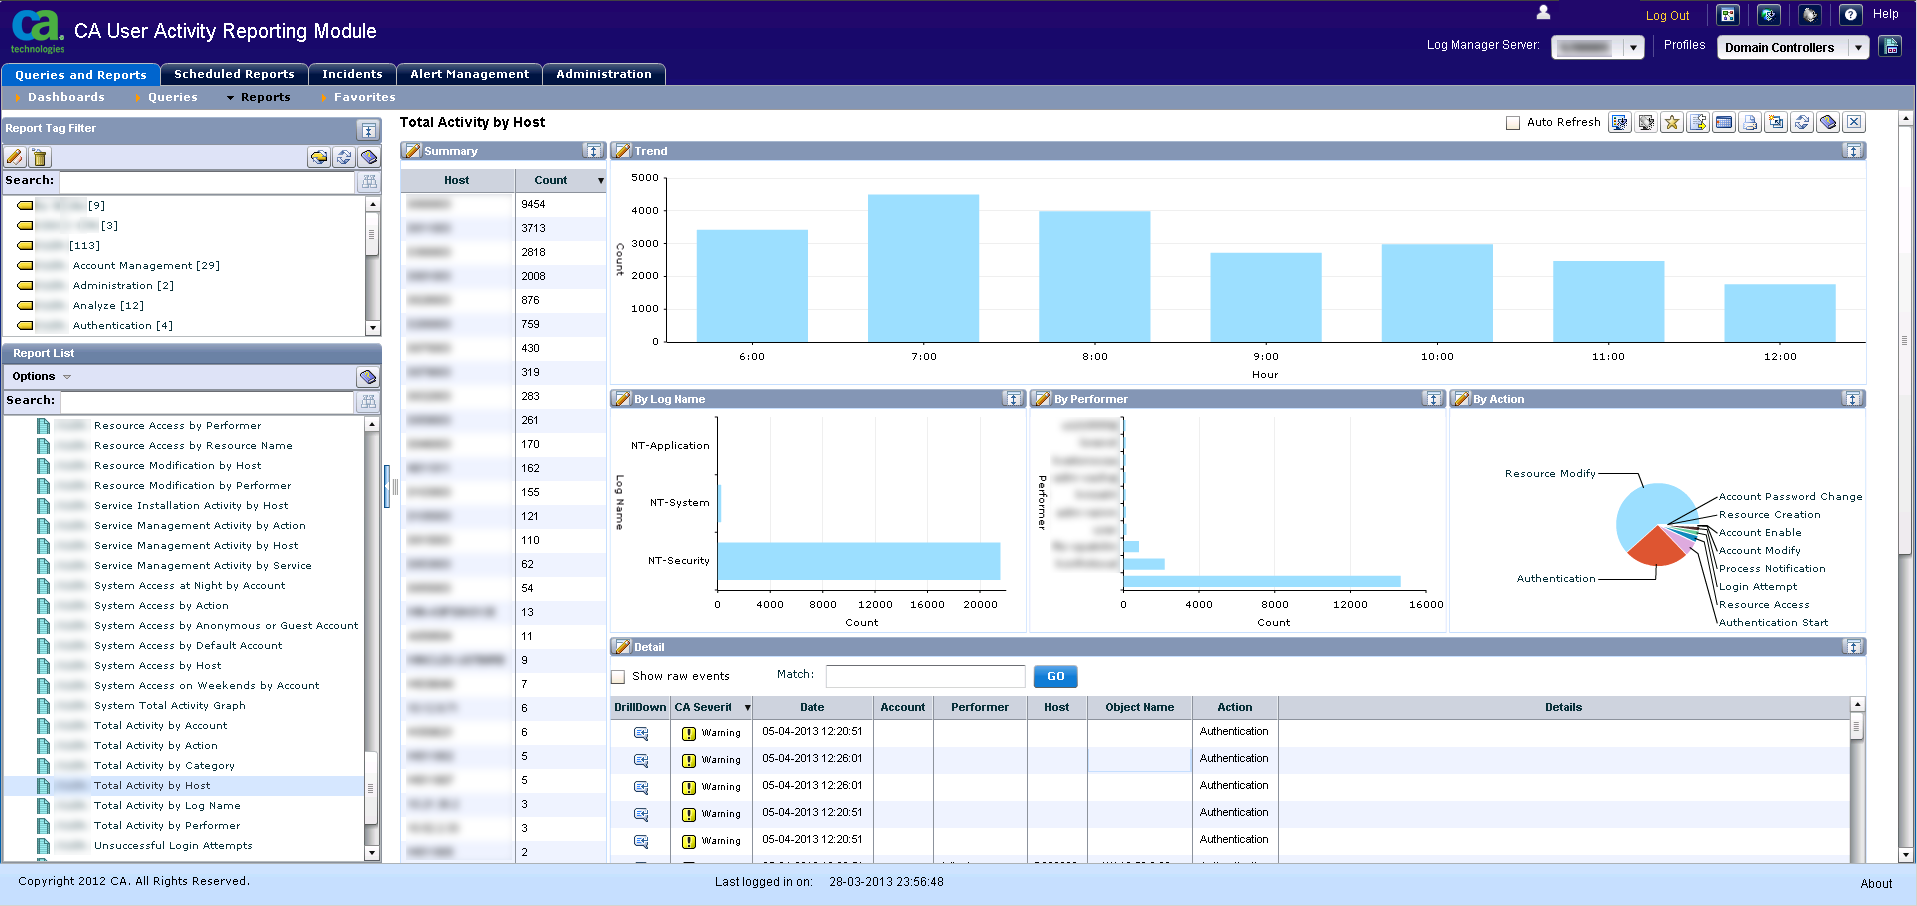Viewport: 1917px width, 906px height.
Task: Click the 7:00 bar in the Trend chart
Action: click(x=923, y=268)
